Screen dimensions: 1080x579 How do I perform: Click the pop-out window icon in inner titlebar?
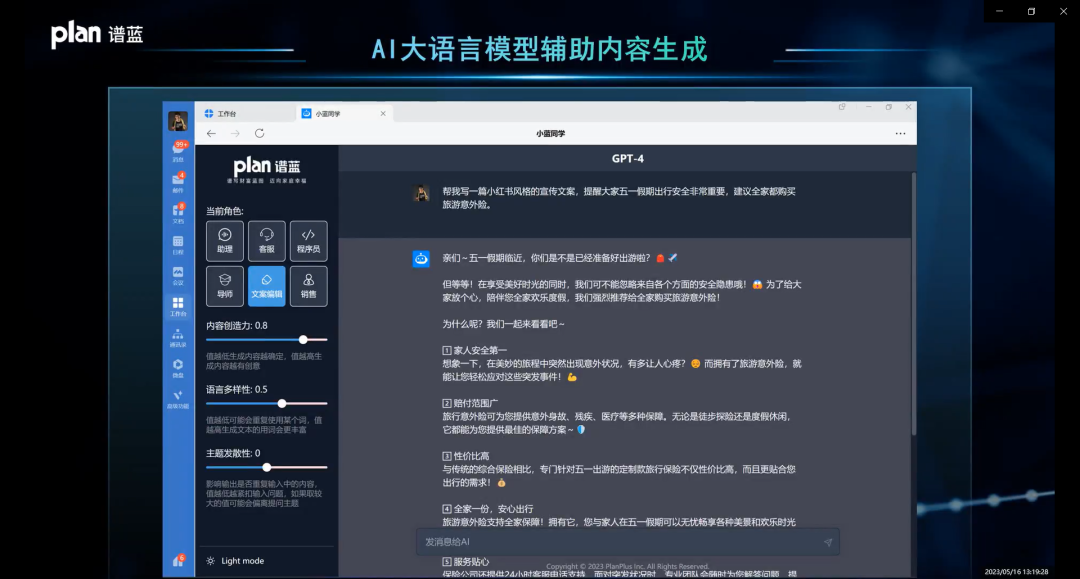tap(842, 107)
